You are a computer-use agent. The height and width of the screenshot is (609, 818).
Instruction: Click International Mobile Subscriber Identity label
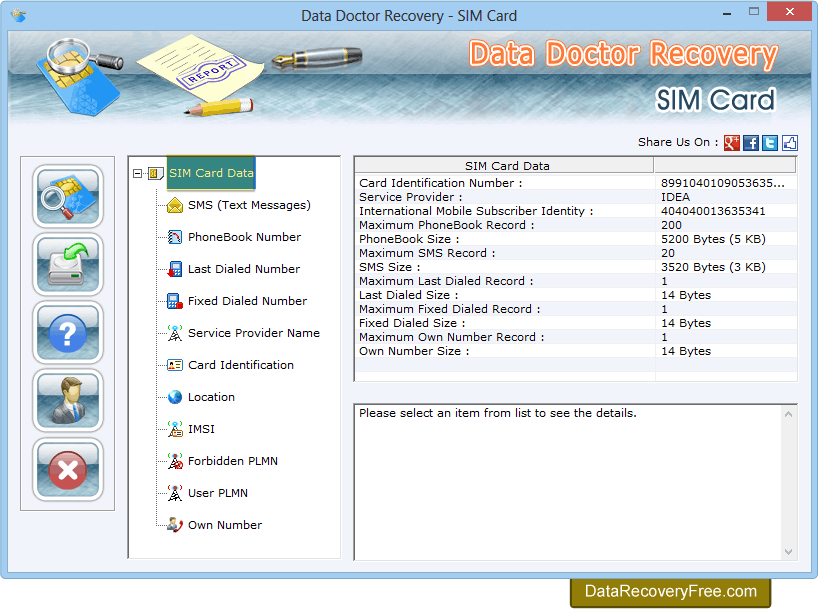pyautogui.click(x=476, y=211)
